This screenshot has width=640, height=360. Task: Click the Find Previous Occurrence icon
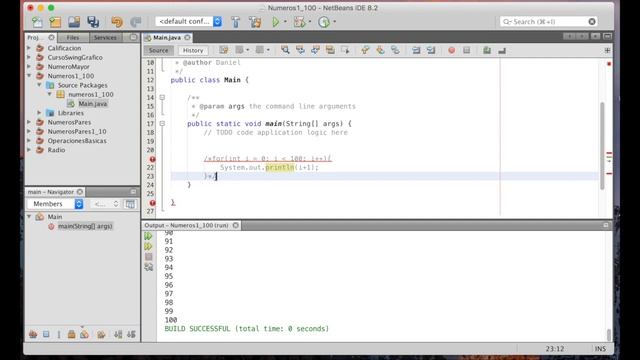[300, 50]
